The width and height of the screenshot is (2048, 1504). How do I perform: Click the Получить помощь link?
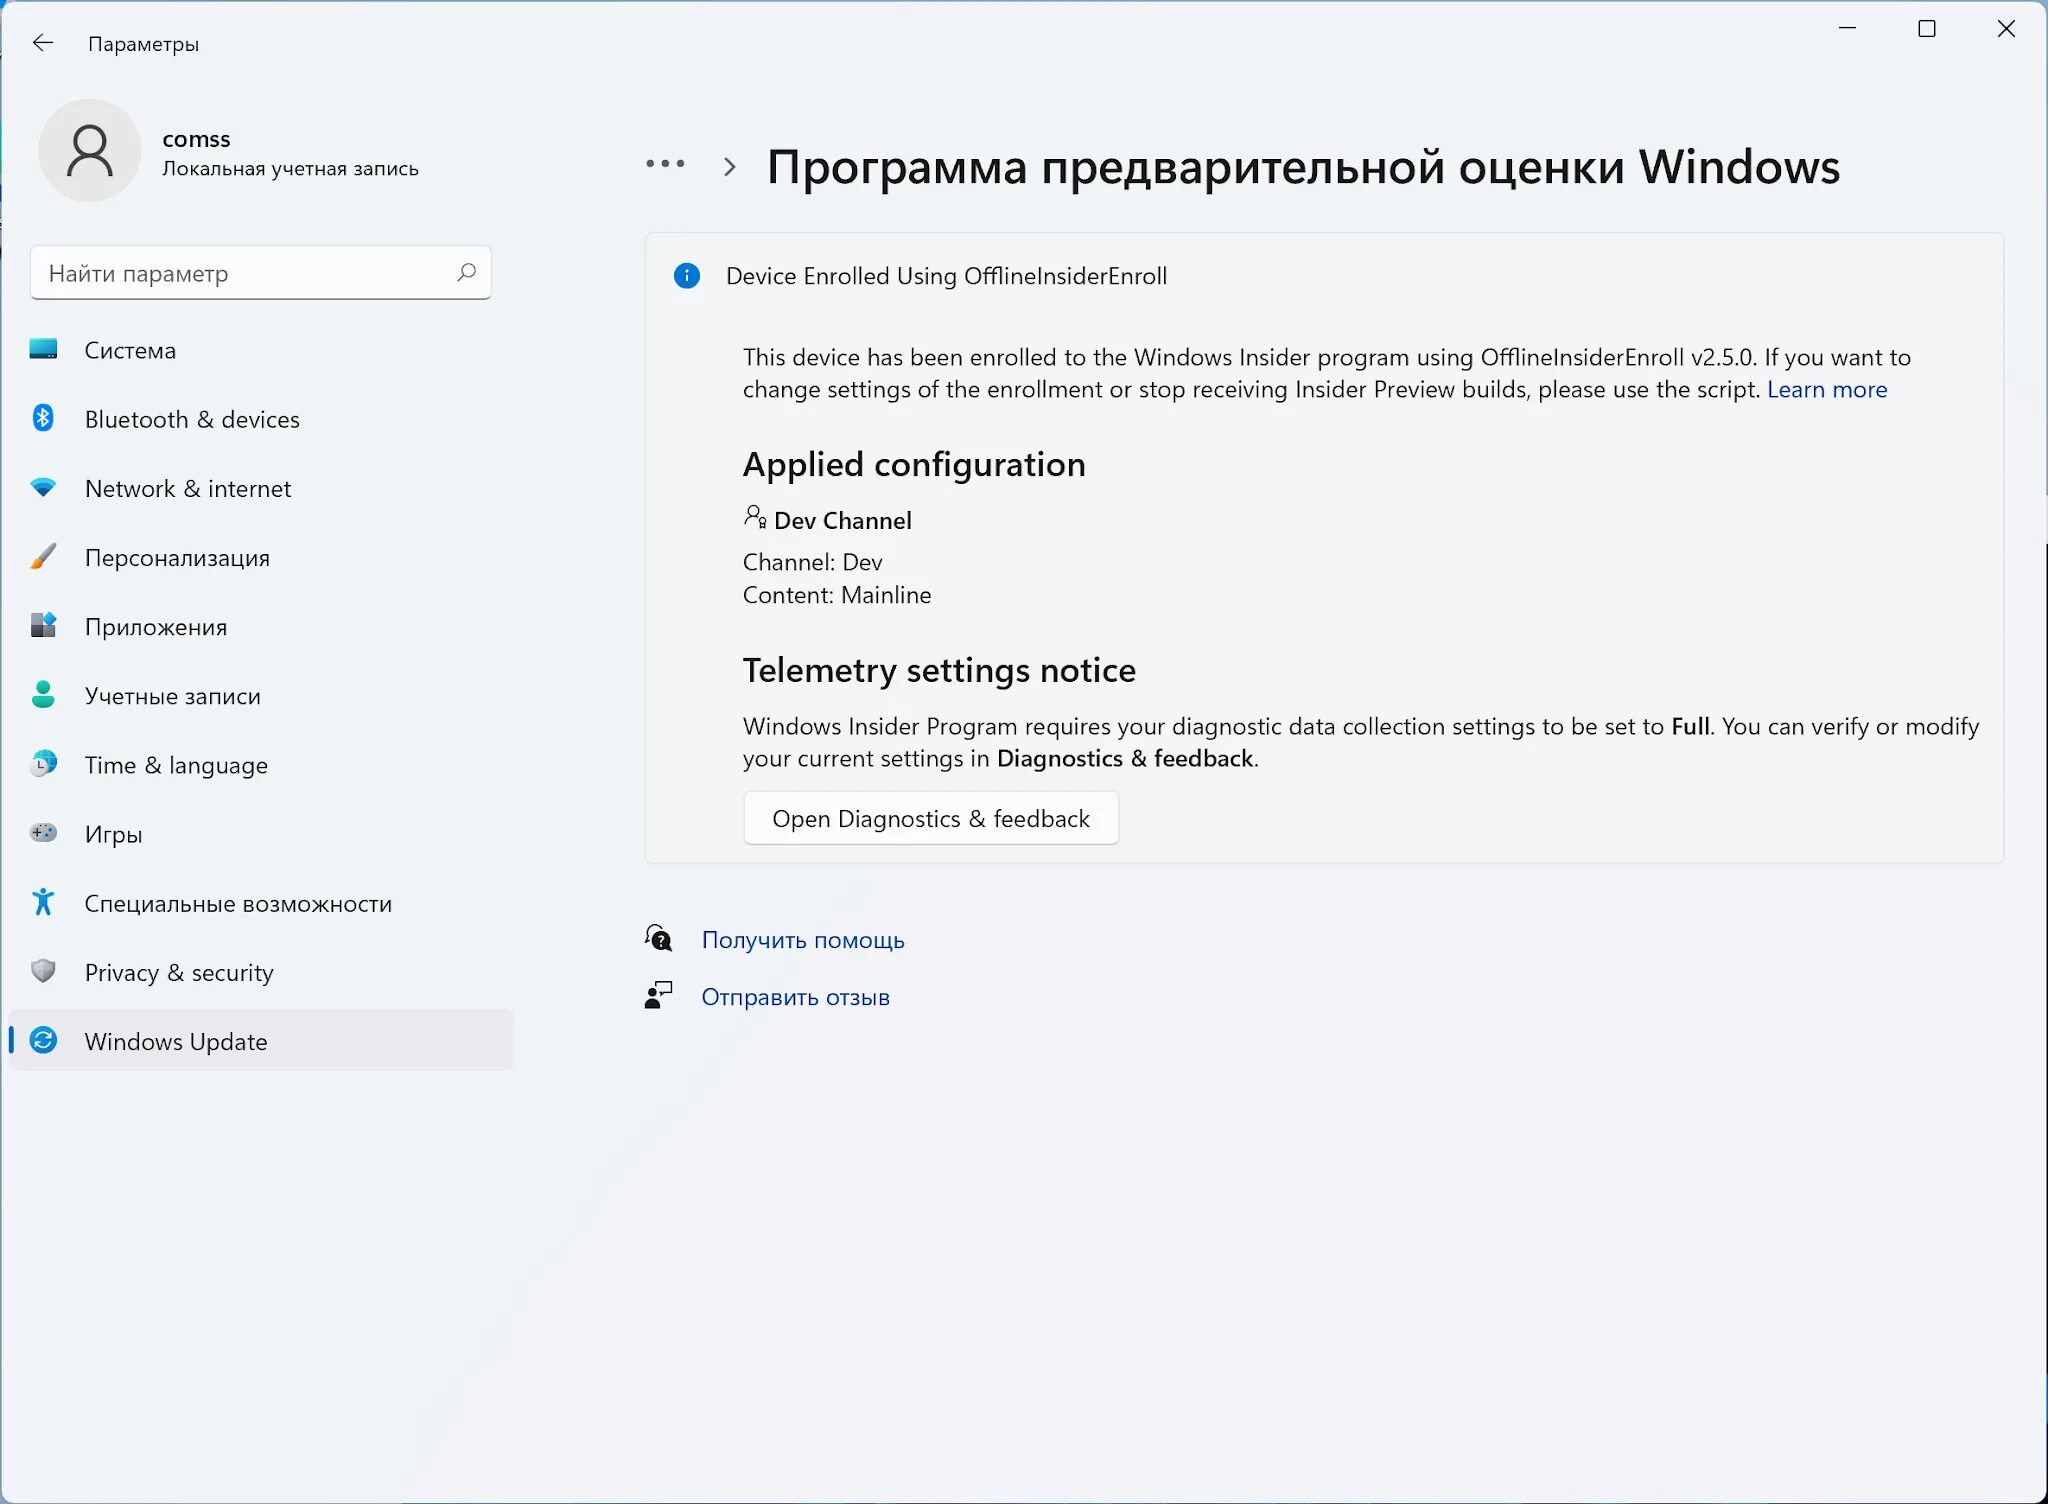(x=802, y=940)
